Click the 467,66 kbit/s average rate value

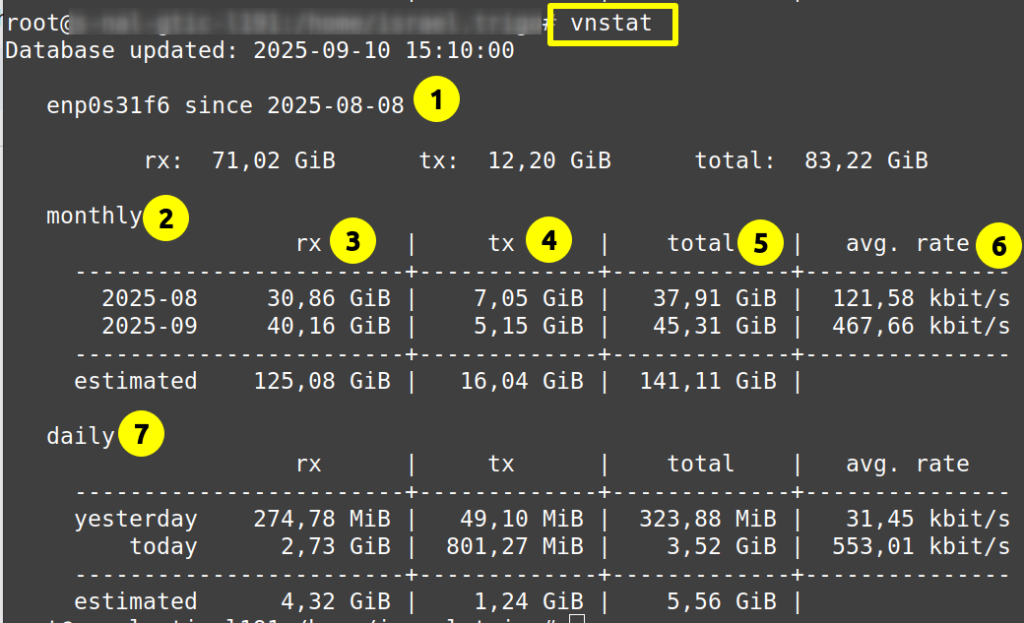coord(921,326)
